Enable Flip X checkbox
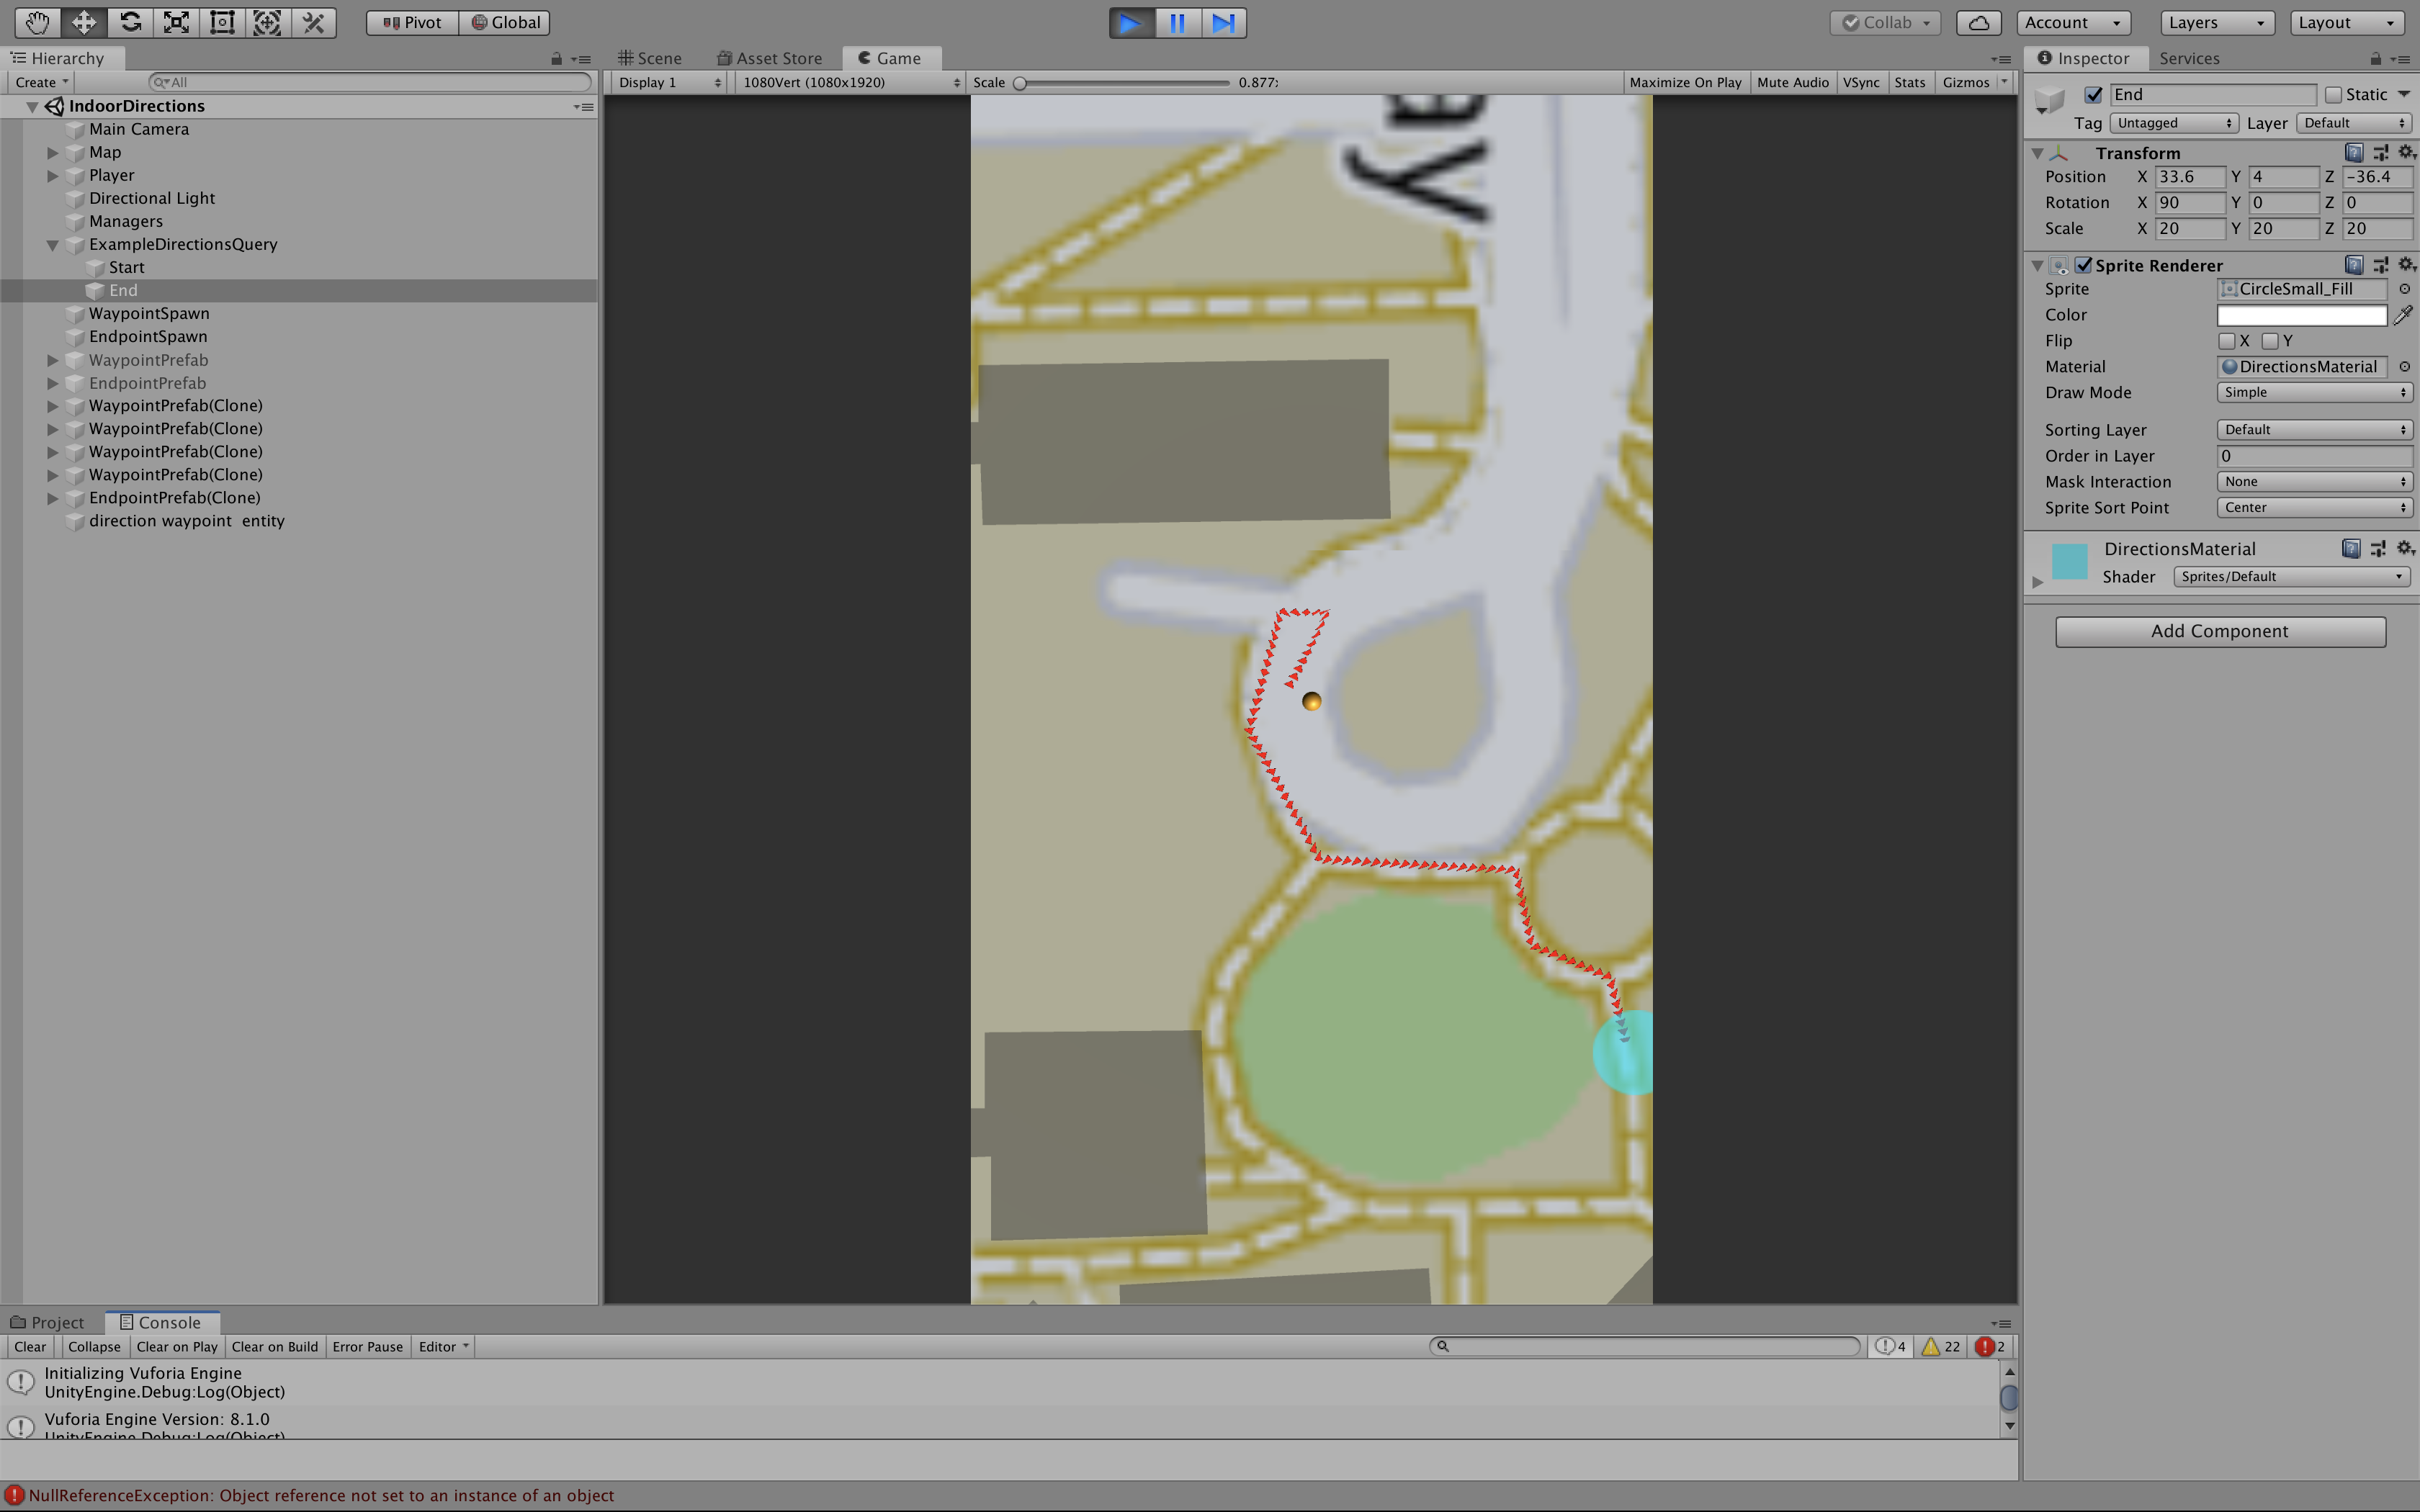Screen dimensions: 2420x1512 click(2226, 341)
